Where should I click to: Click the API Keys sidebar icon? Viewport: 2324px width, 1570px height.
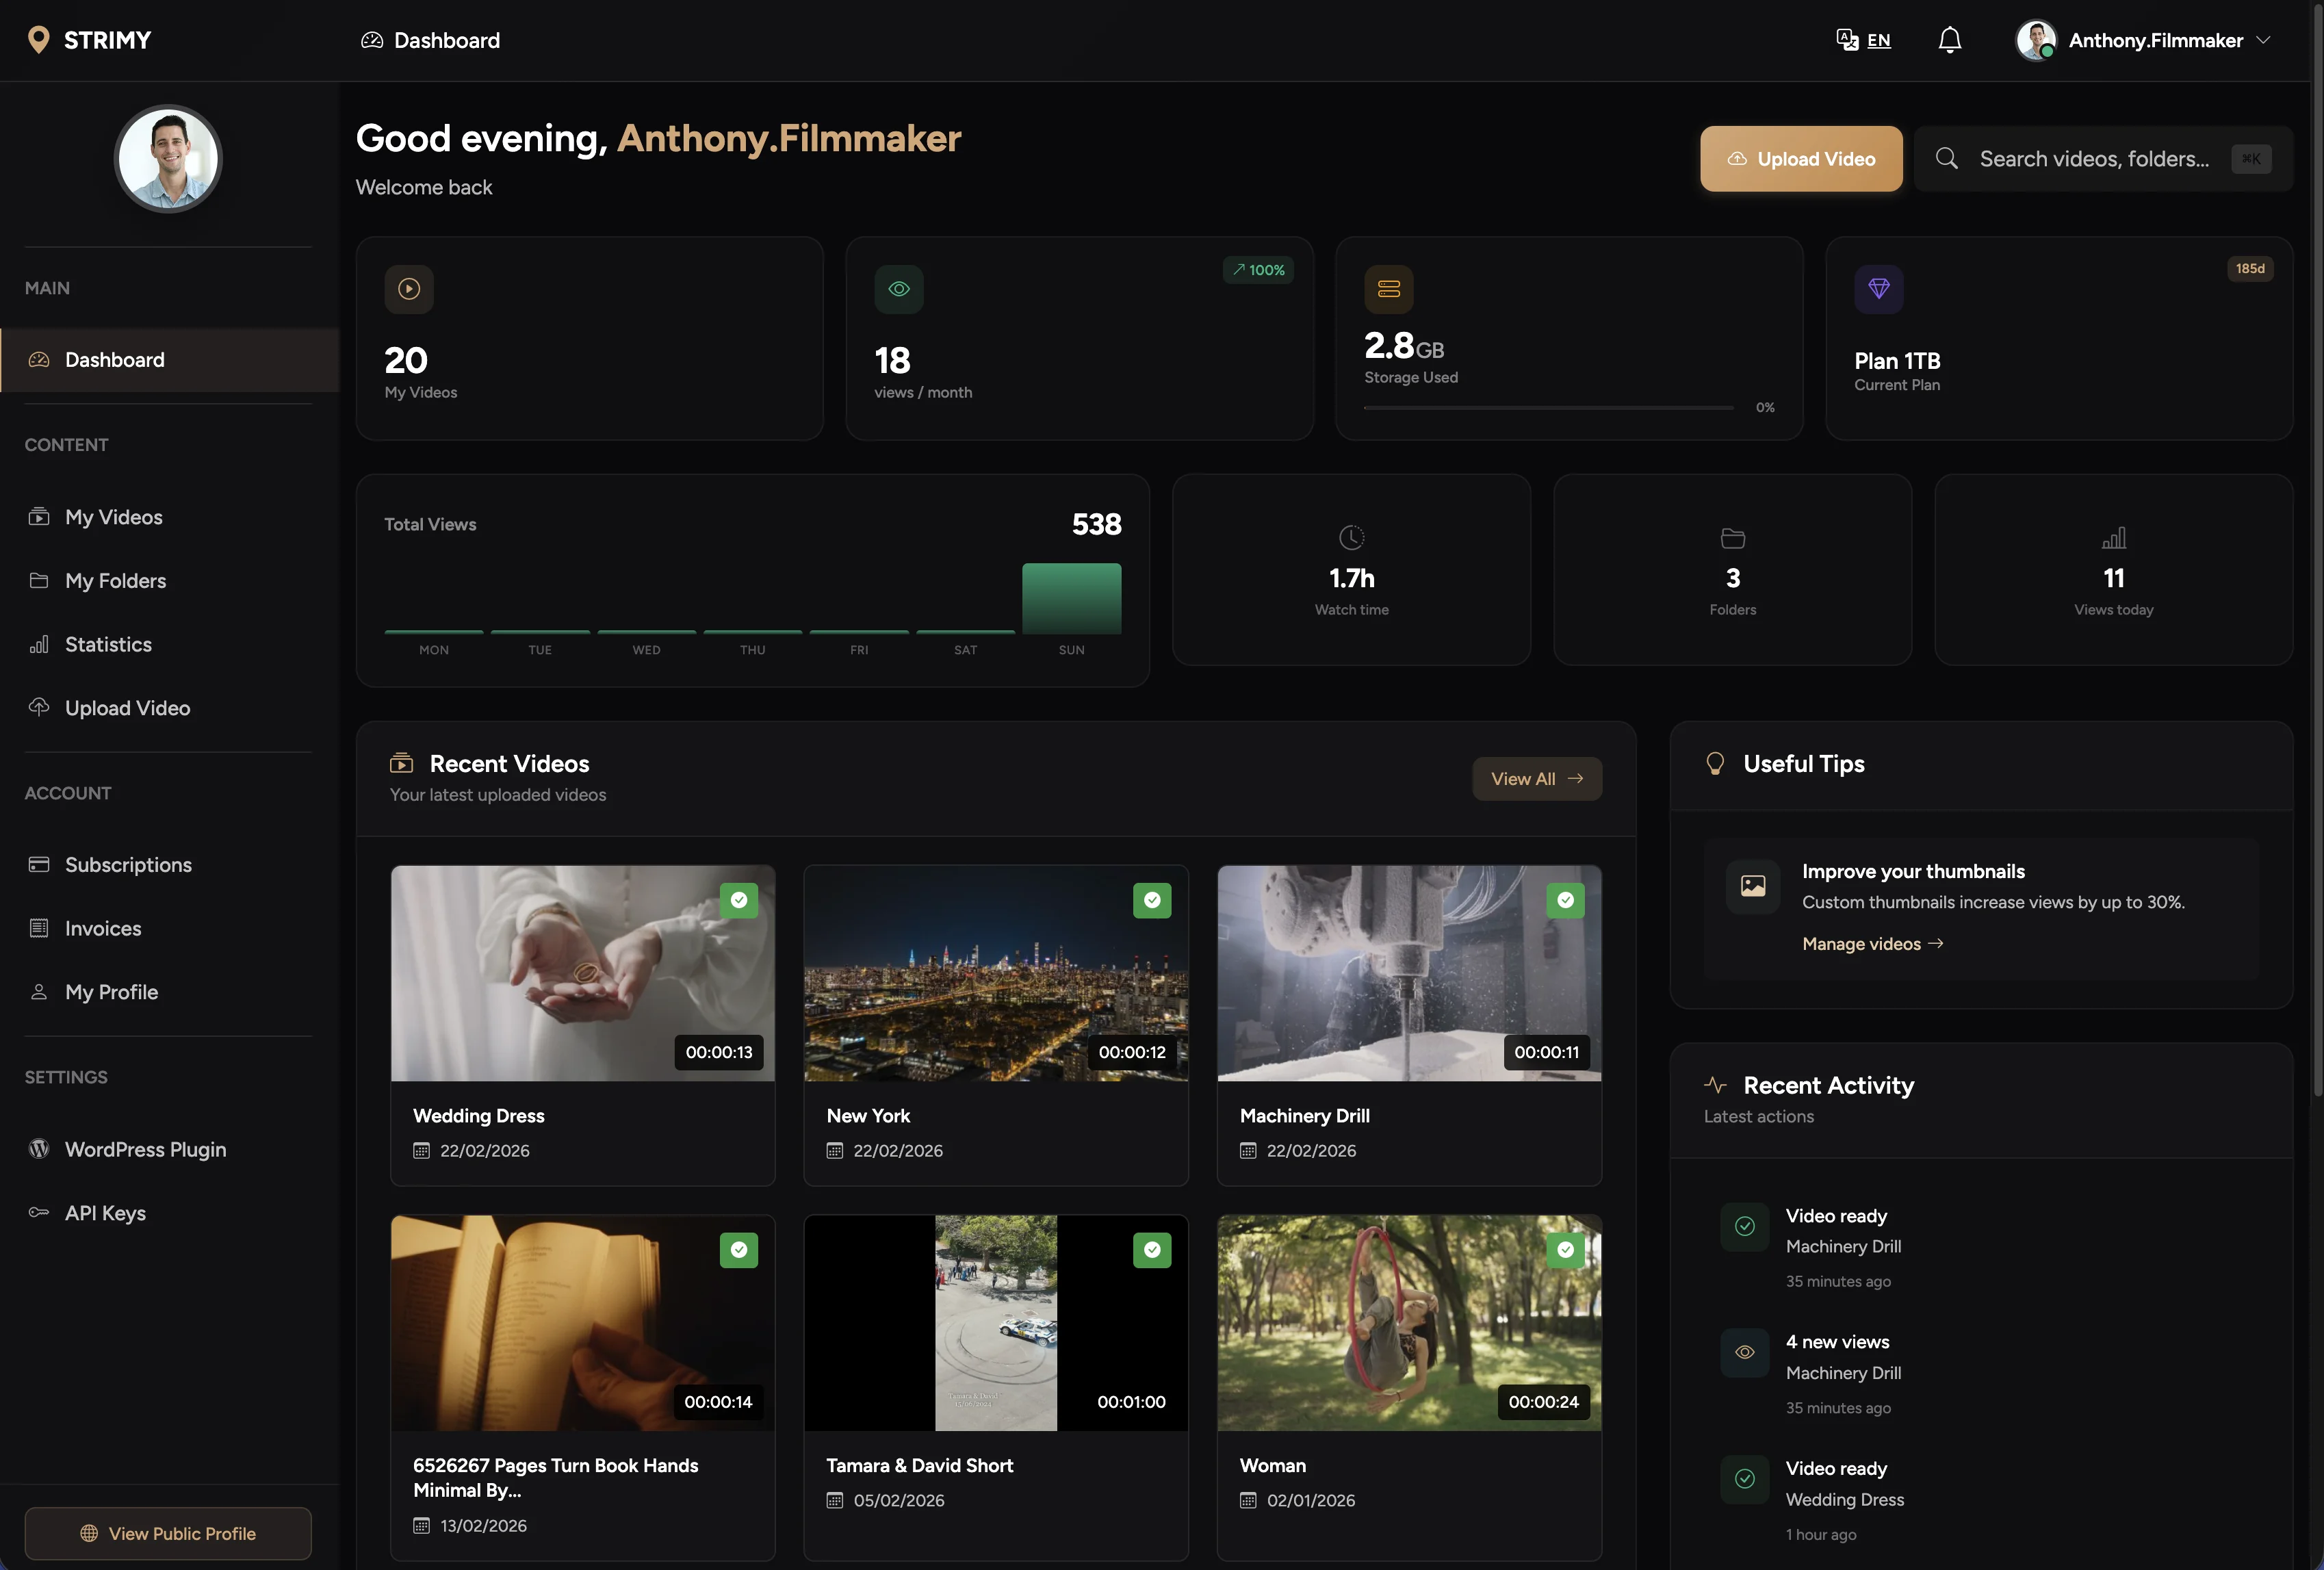tap(39, 1213)
